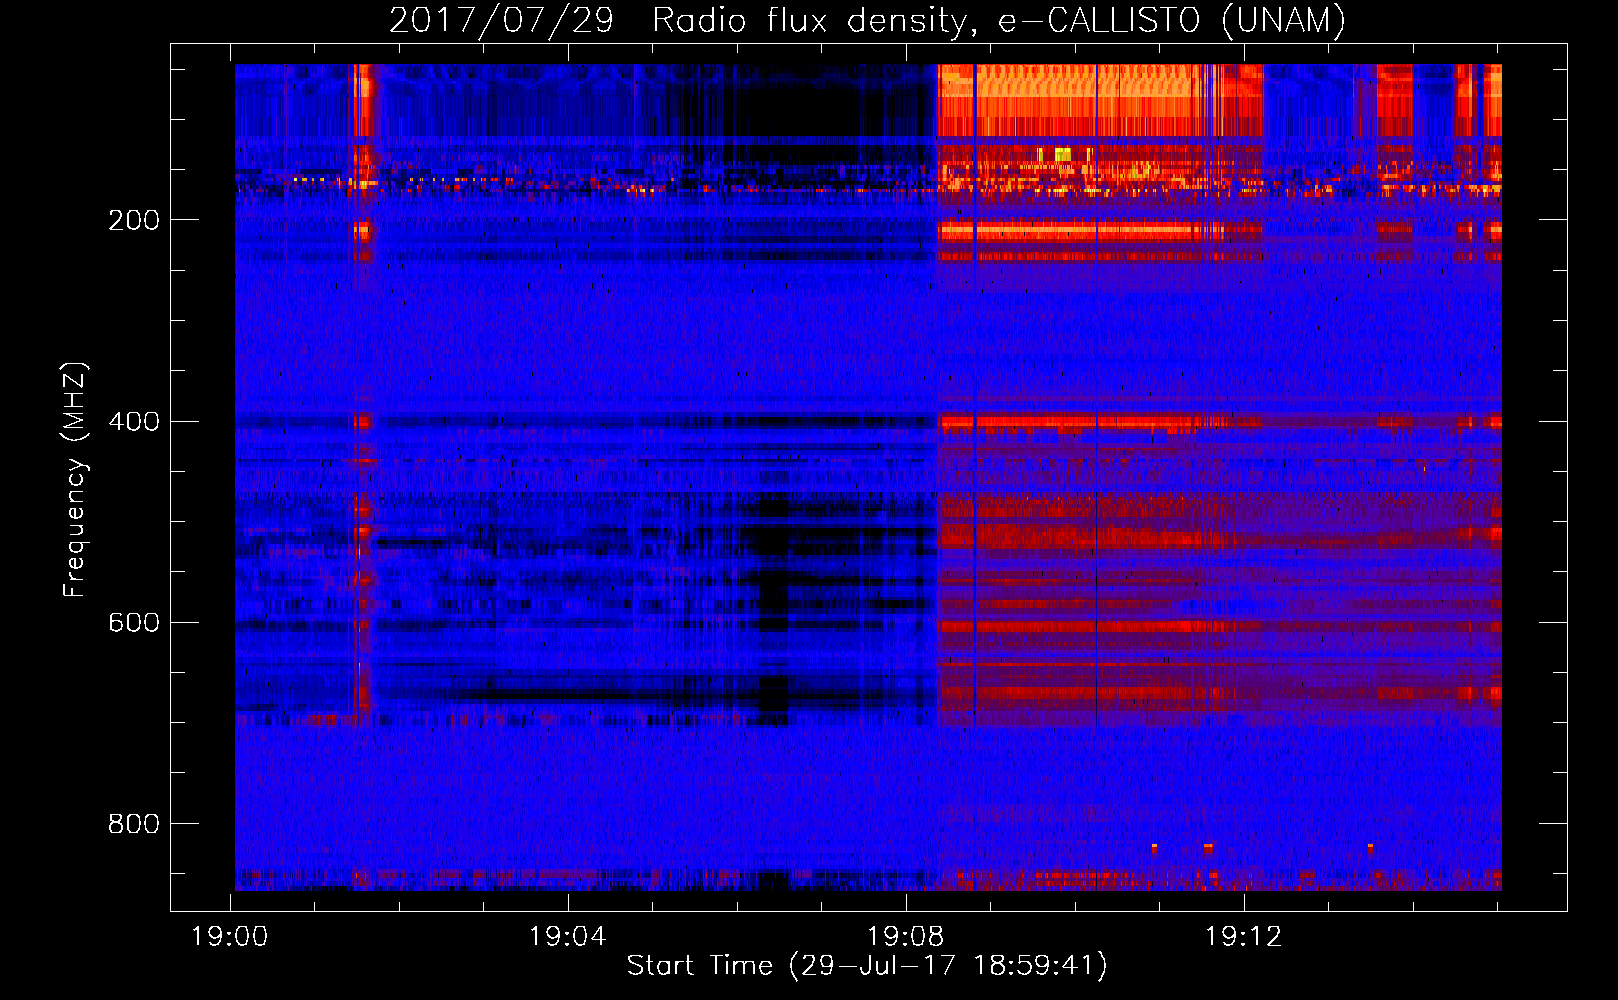Screen dimensions: 1618x1000
Task: Click the 'Start Time (29-Jul-17 18:59:41)' label
Action: click(x=867, y=966)
